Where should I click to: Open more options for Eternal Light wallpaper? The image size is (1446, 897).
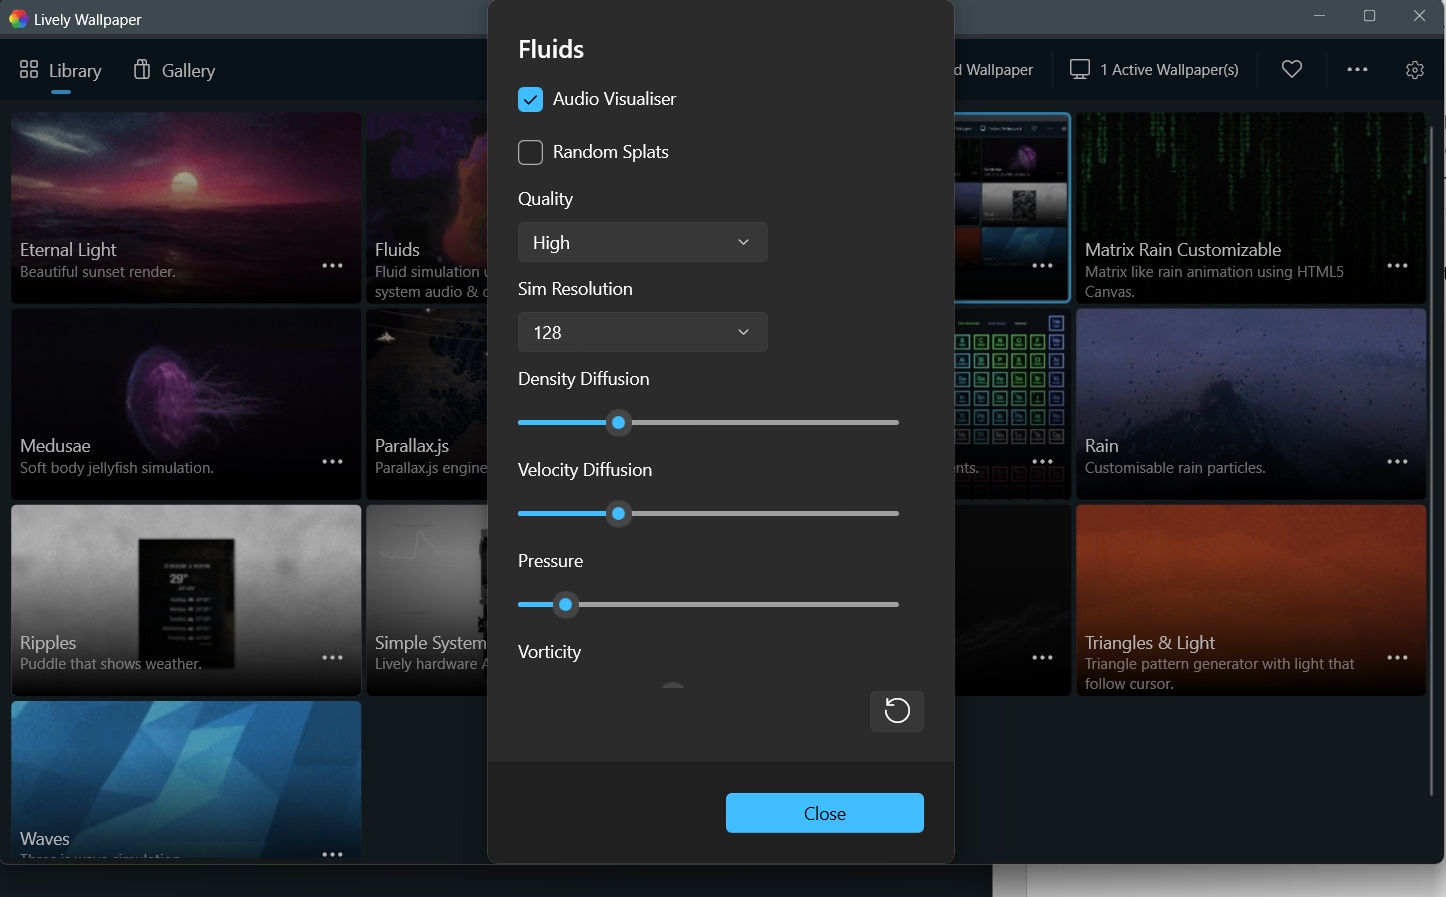(x=333, y=266)
